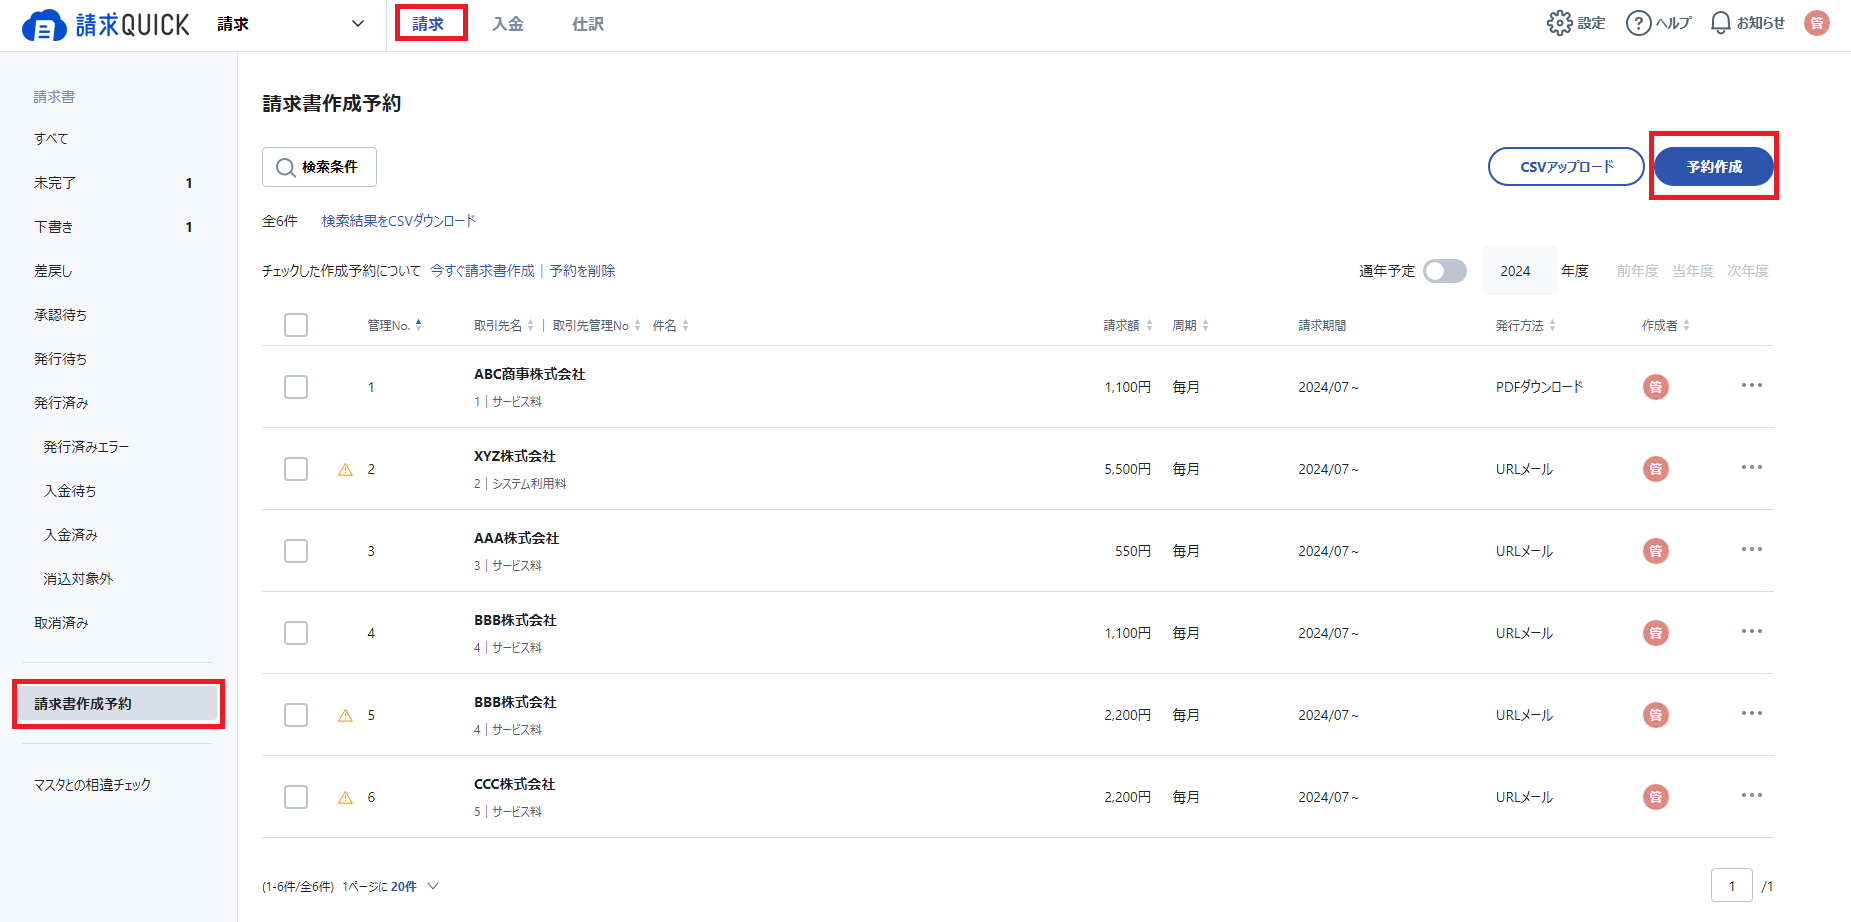Image resolution: width=1851 pixels, height=922 pixels.
Task: Click the warning icon on row No. 2
Action: [x=345, y=469]
